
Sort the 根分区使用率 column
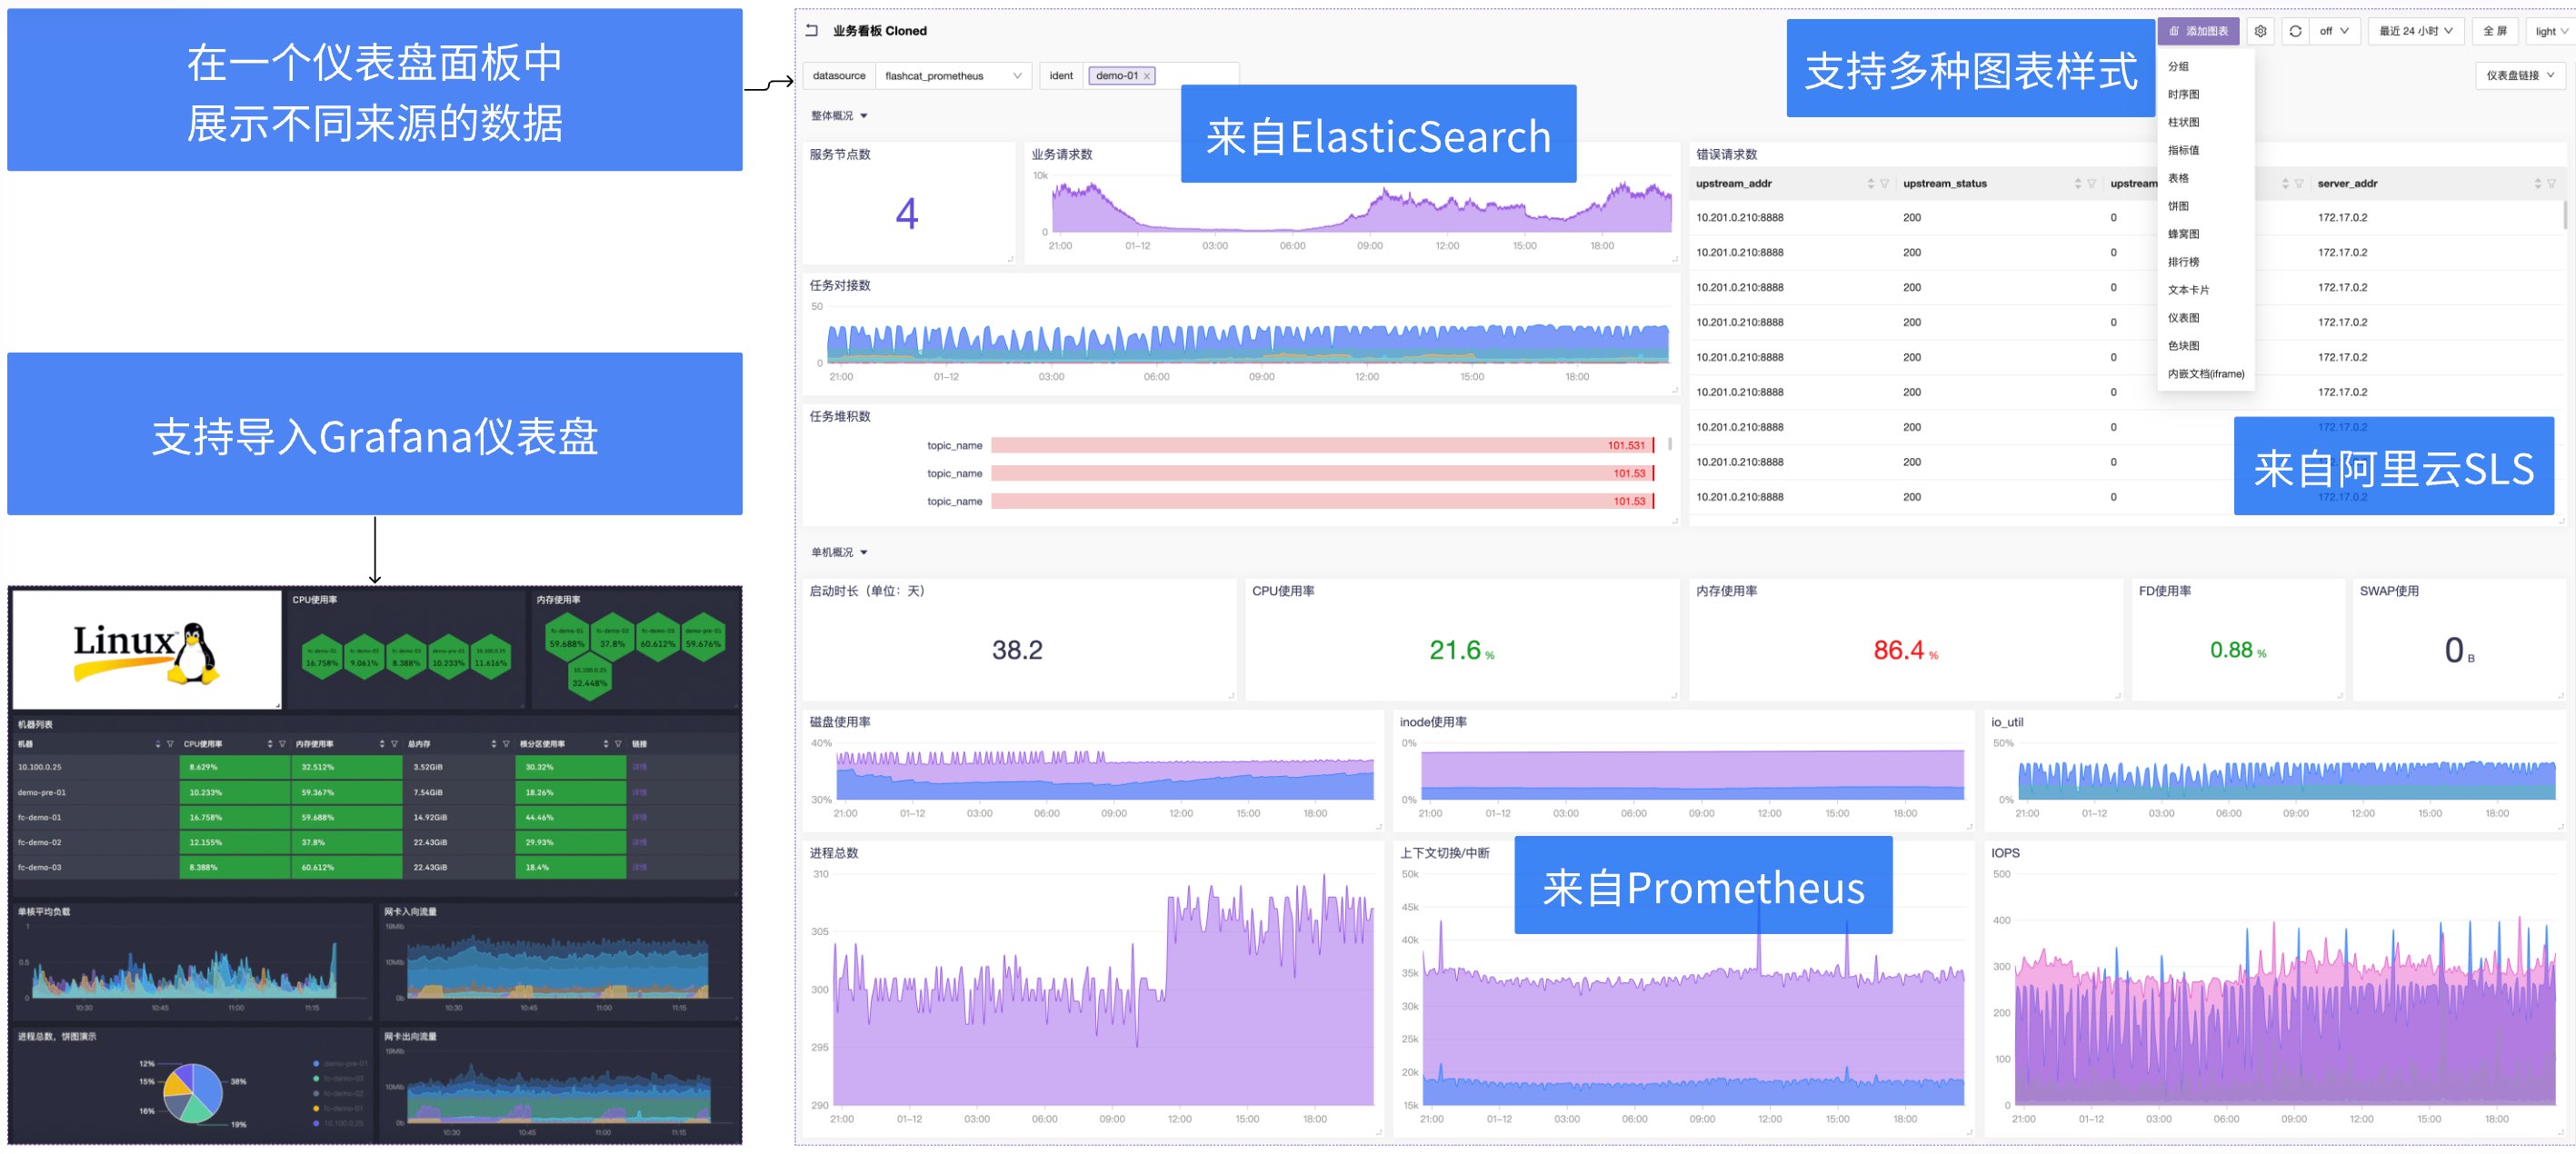[x=606, y=744]
